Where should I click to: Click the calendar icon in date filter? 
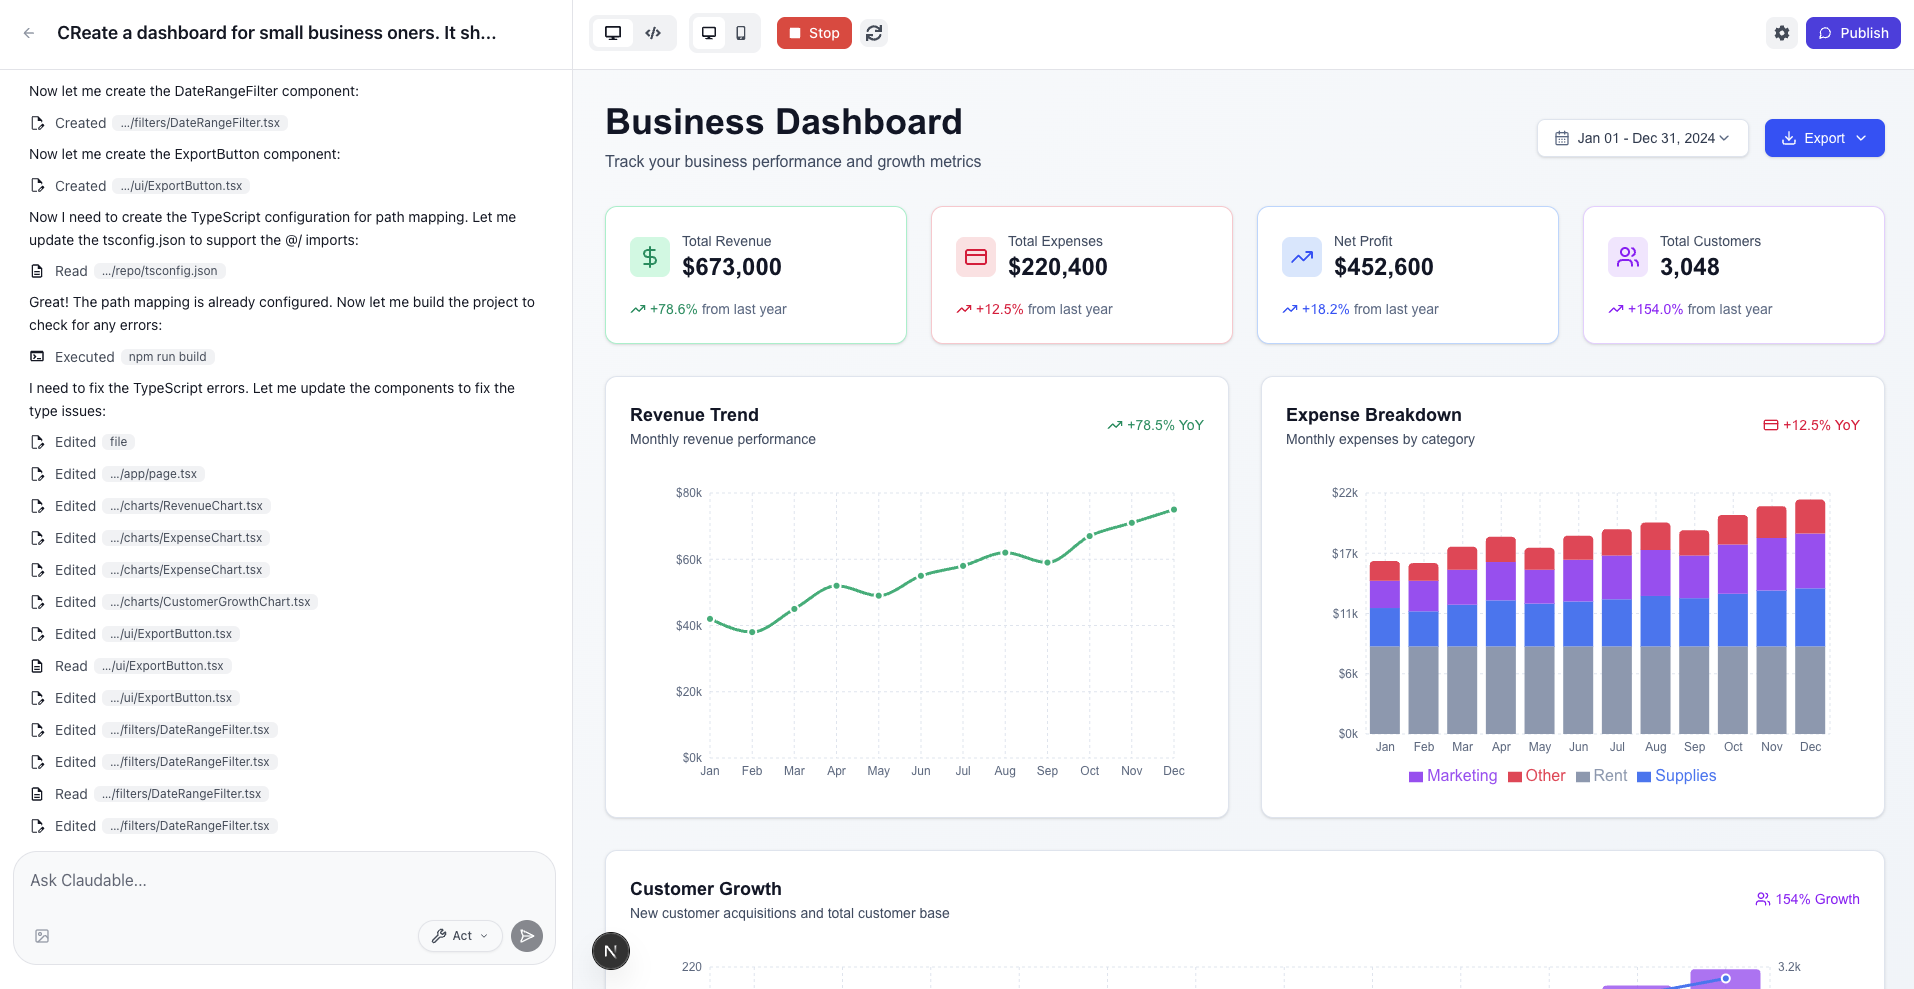point(1562,138)
